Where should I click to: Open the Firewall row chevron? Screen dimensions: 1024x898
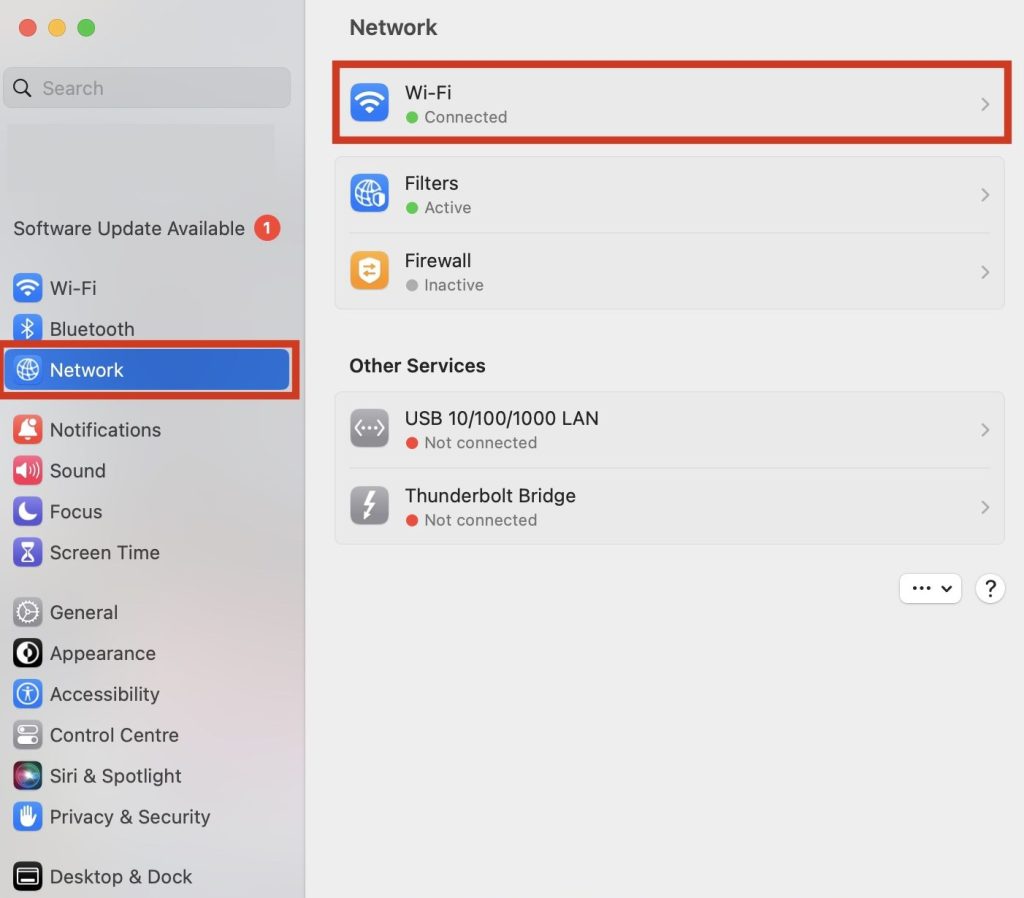[x=985, y=272]
